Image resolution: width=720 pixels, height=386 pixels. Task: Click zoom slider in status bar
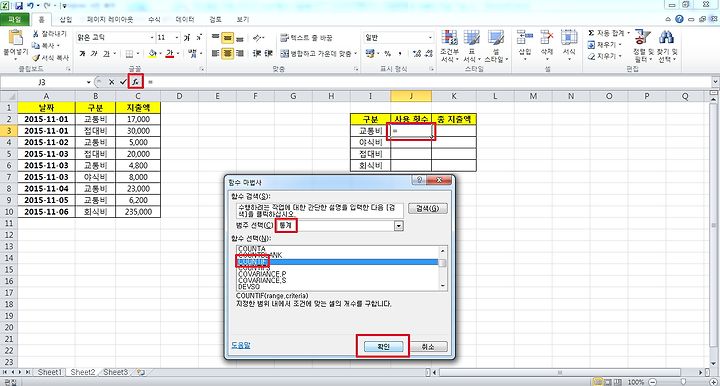tap(683, 382)
